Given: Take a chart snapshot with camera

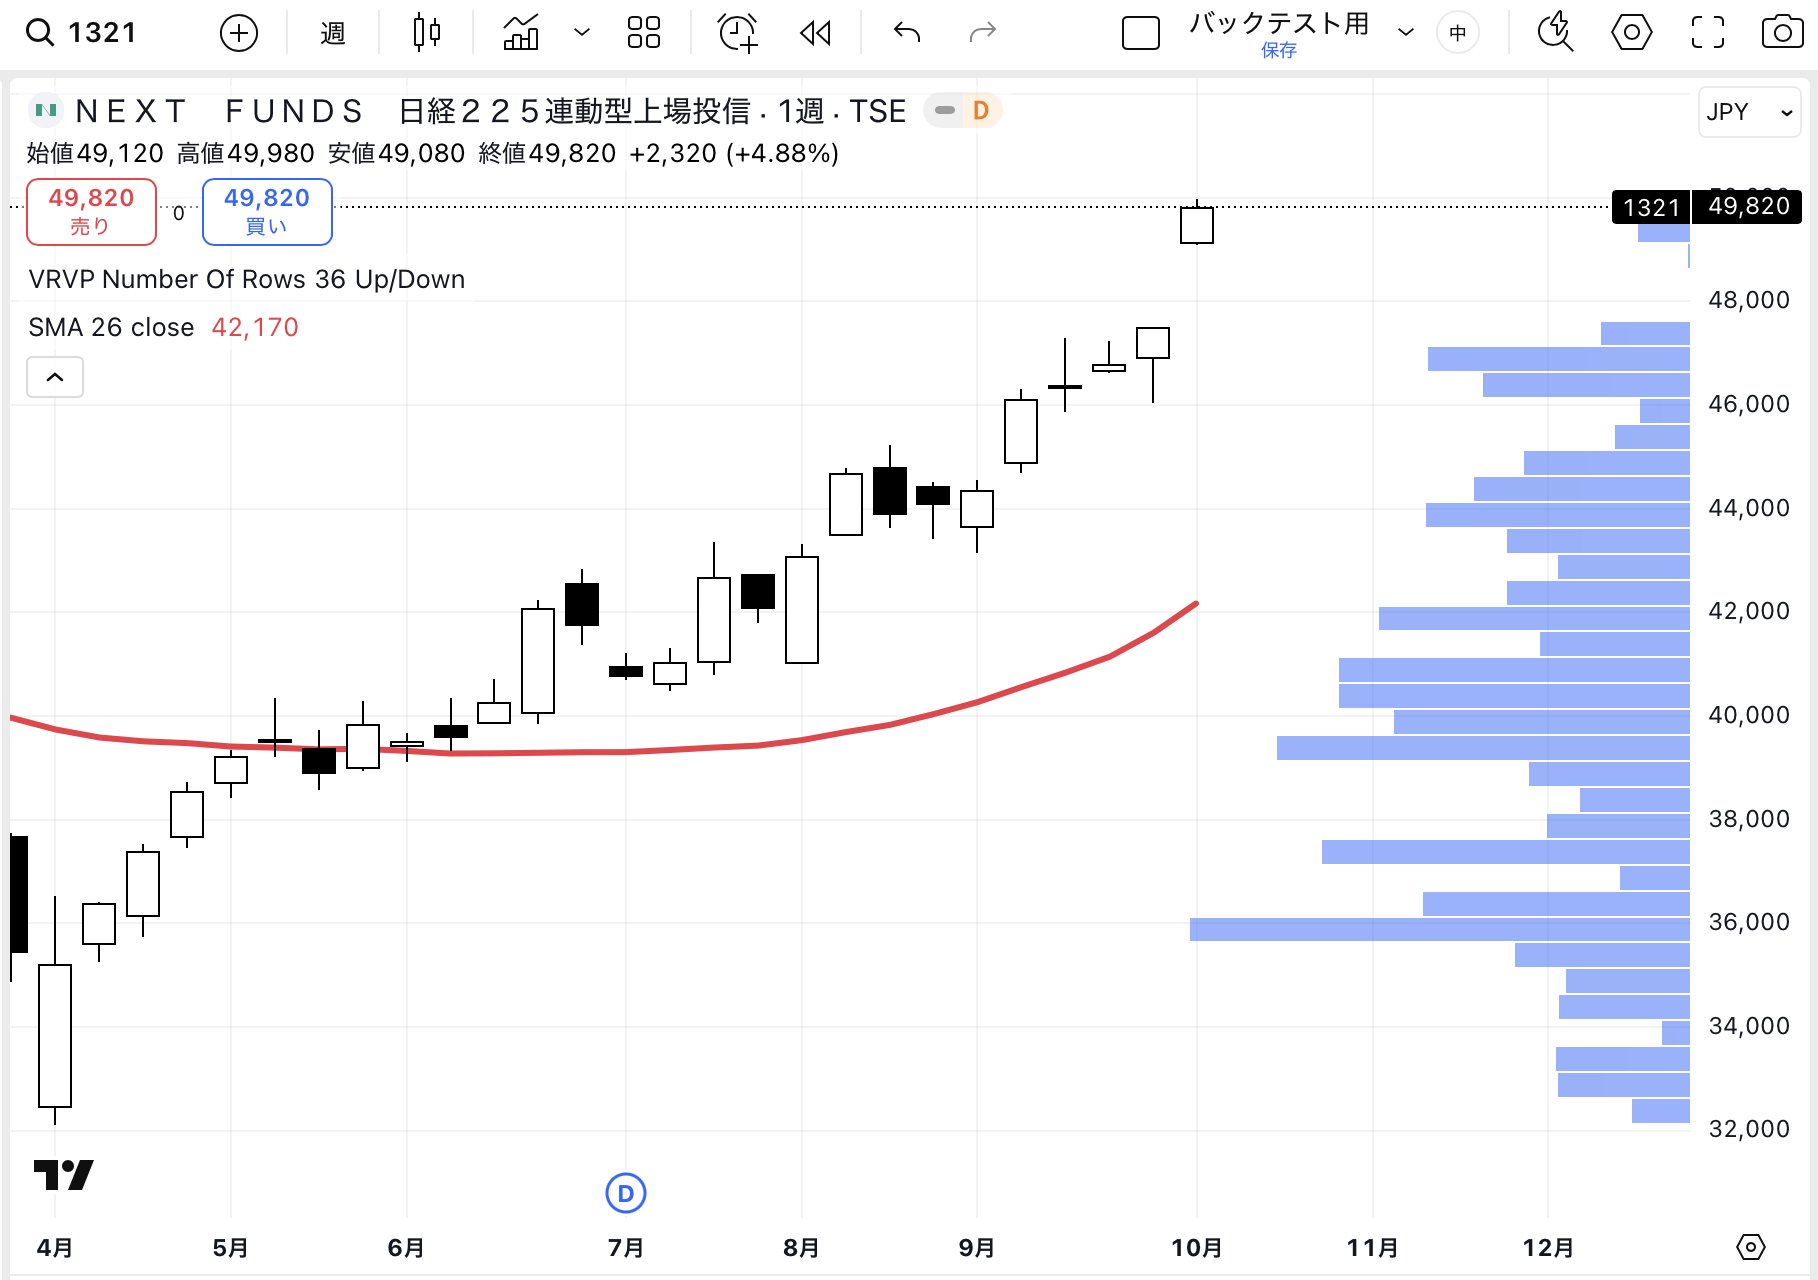Looking at the screenshot, I should 1781,33.
